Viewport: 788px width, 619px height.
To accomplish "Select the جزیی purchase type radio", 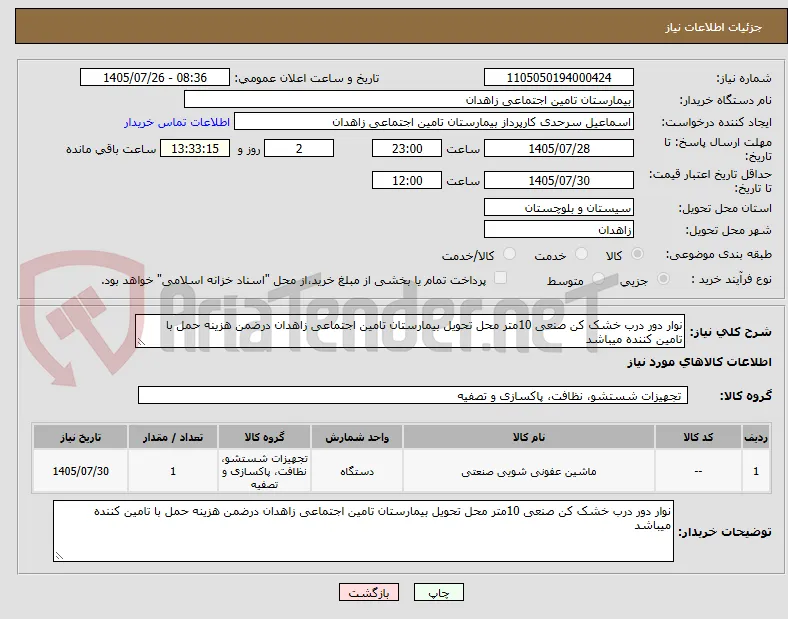I will click(663, 278).
